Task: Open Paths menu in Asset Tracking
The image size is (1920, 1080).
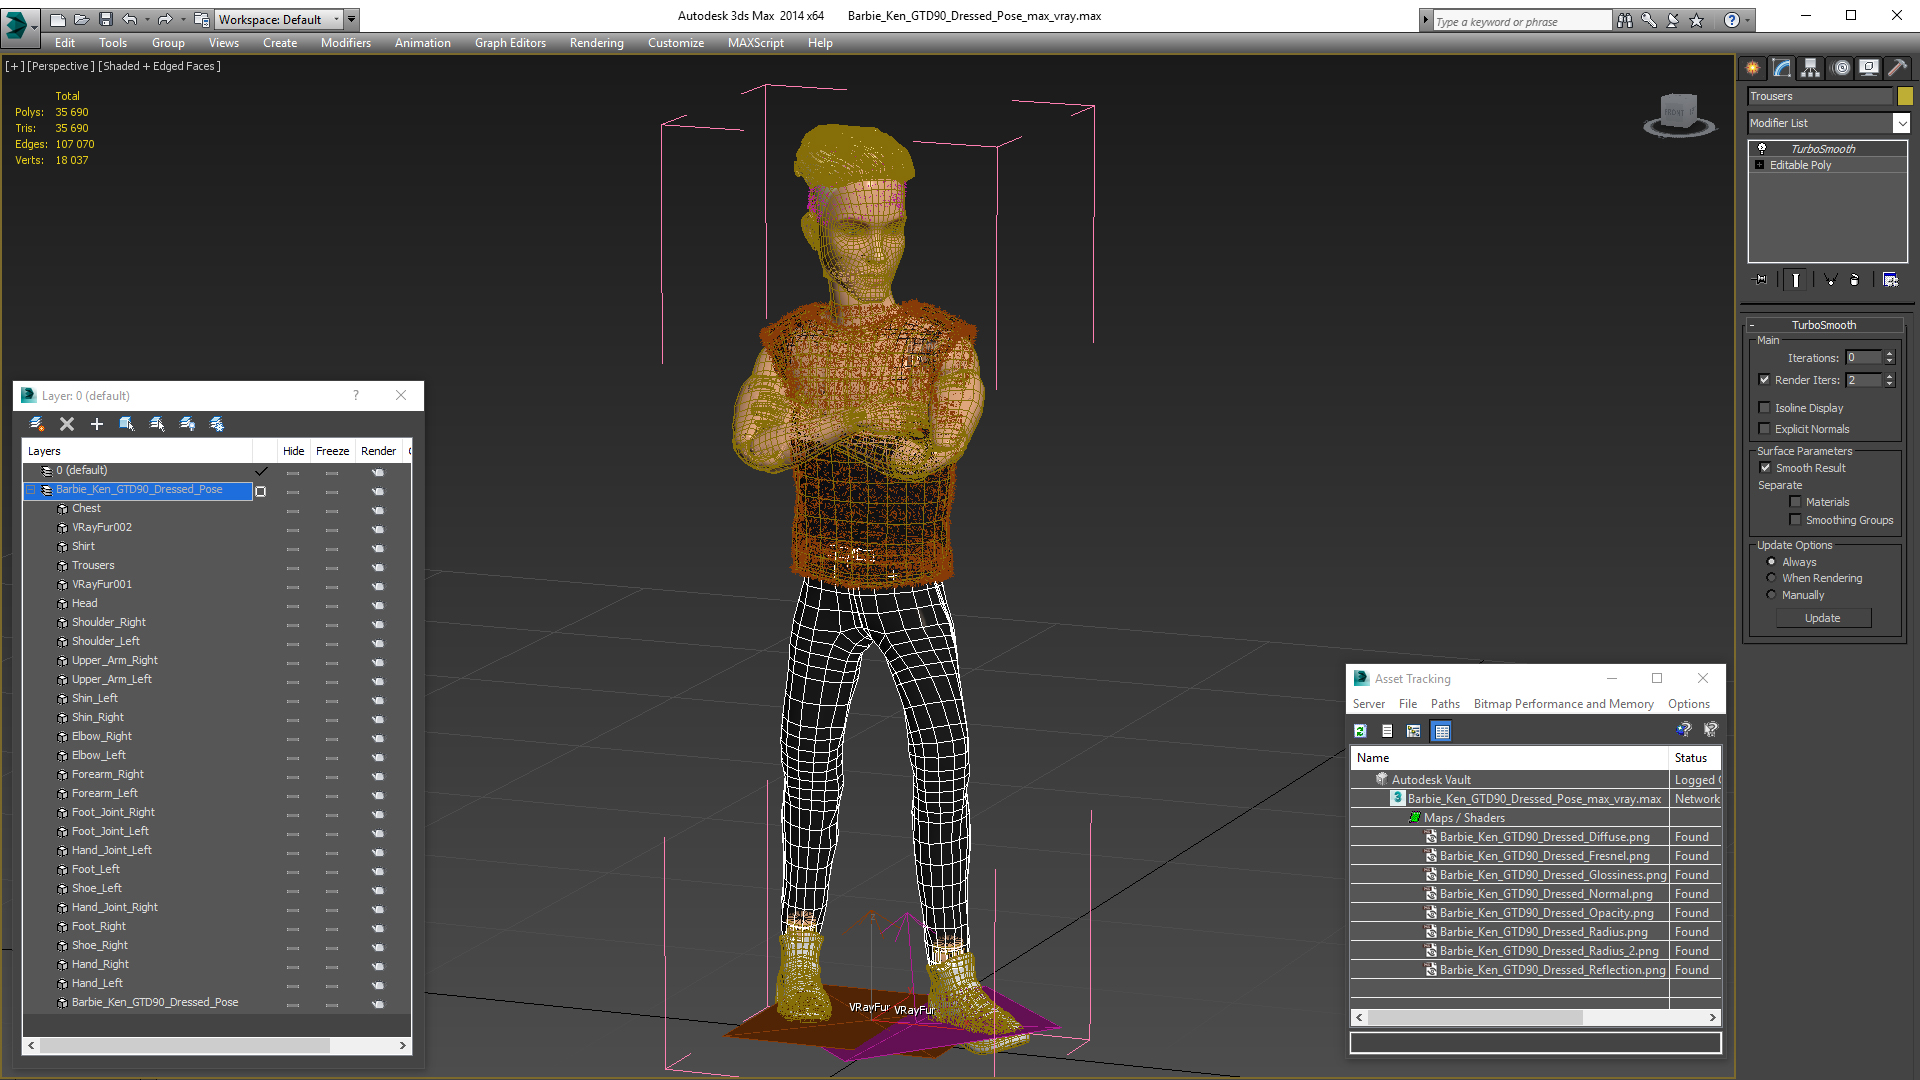Action: point(1445,704)
